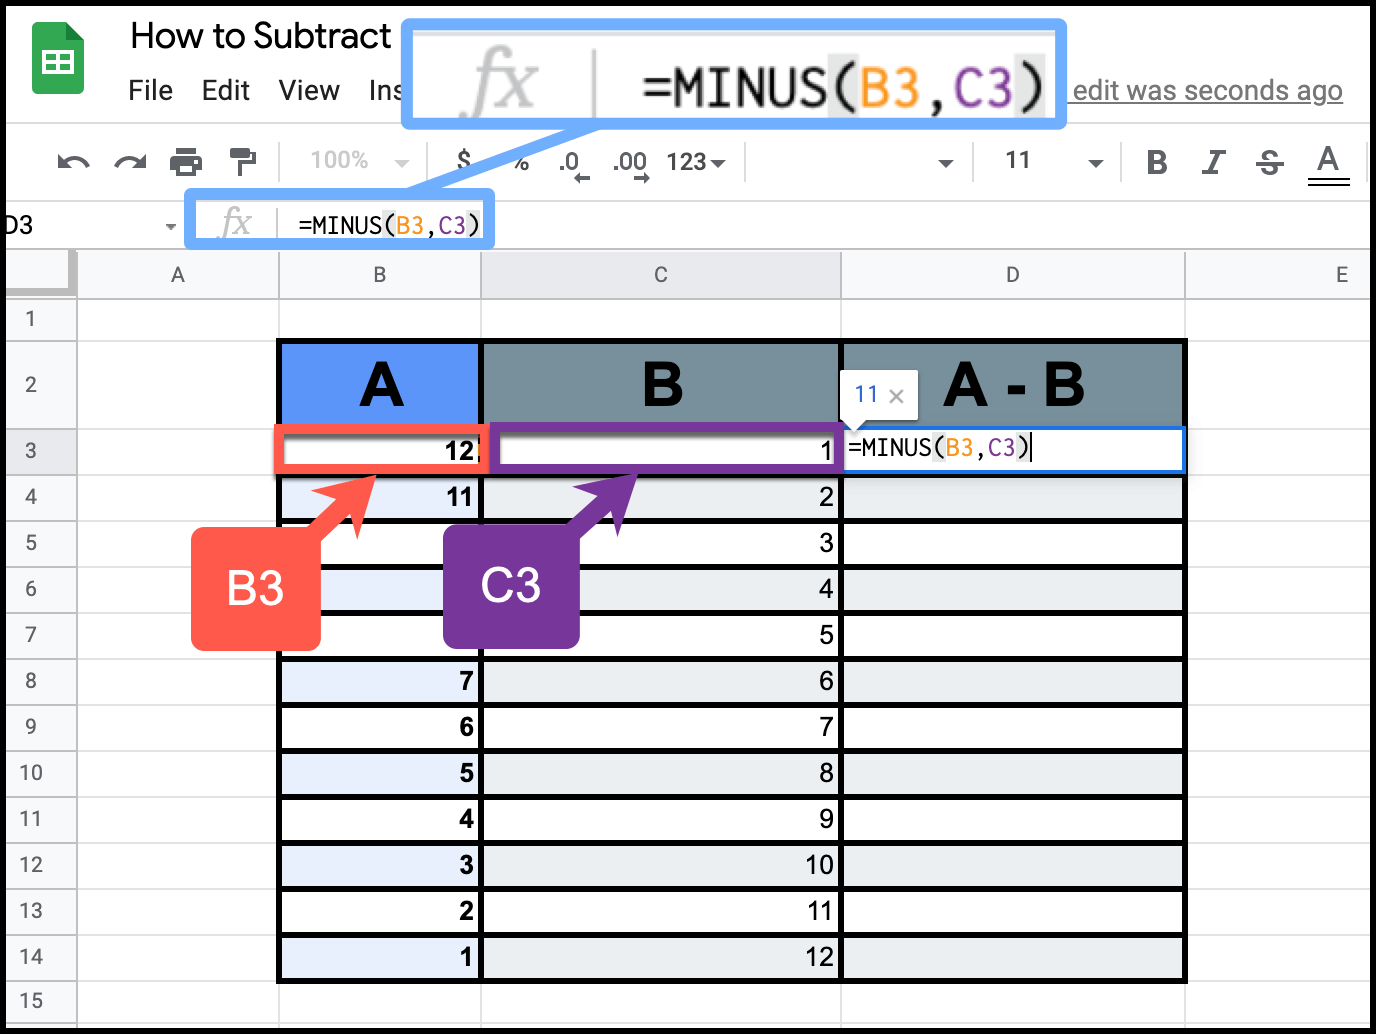Viewport: 1376px width, 1034px height.
Task: Click the Redo icon
Action: pos(129,161)
